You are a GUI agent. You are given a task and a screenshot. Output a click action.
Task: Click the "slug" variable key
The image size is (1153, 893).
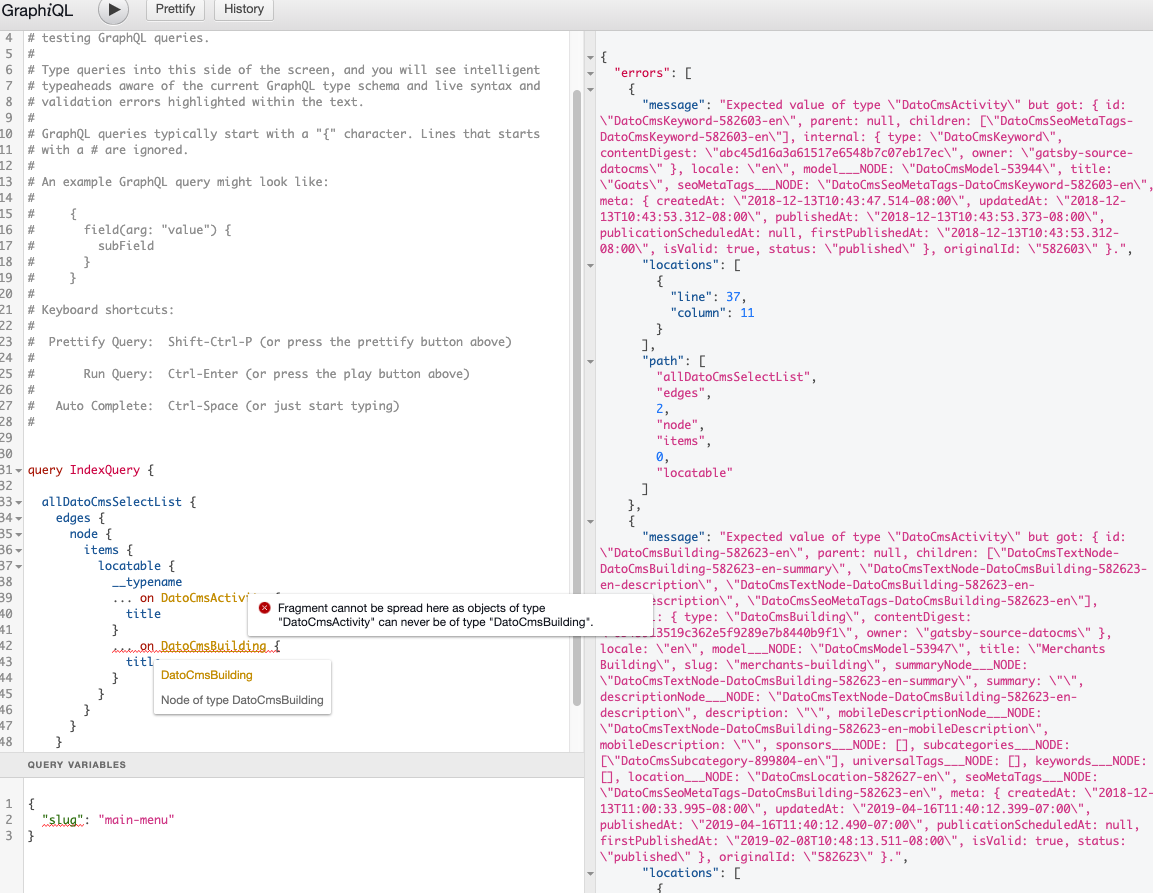(63, 819)
